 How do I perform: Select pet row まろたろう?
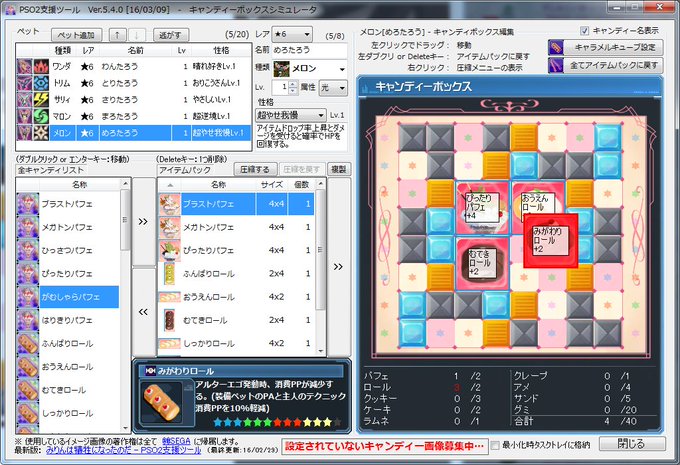pos(134,116)
